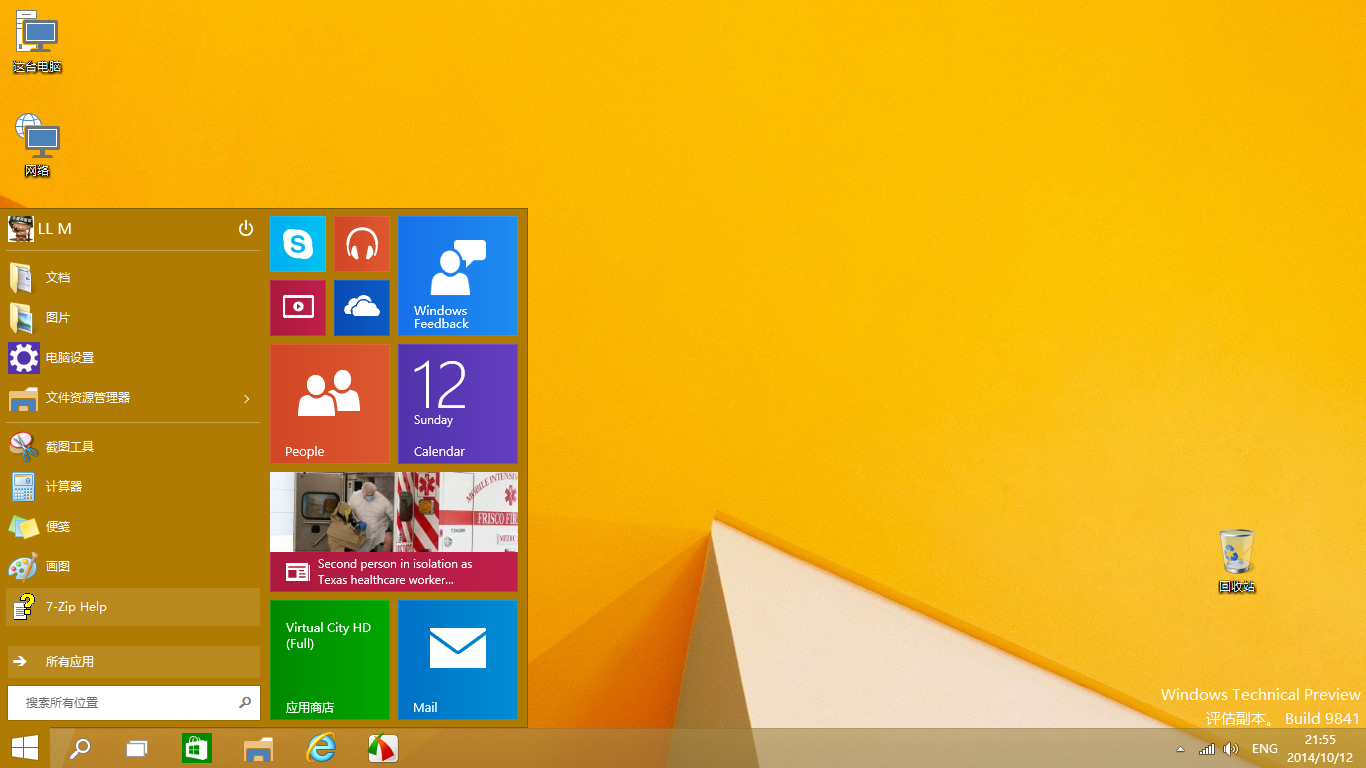Open the taskbar Search magnifier
This screenshot has height=768, width=1366.
80,748
